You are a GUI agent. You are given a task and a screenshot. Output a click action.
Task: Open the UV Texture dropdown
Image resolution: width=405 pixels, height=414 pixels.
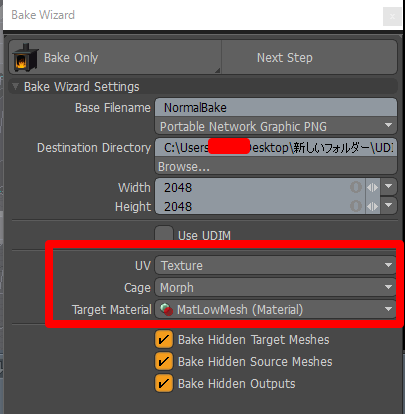coord(275,265)
